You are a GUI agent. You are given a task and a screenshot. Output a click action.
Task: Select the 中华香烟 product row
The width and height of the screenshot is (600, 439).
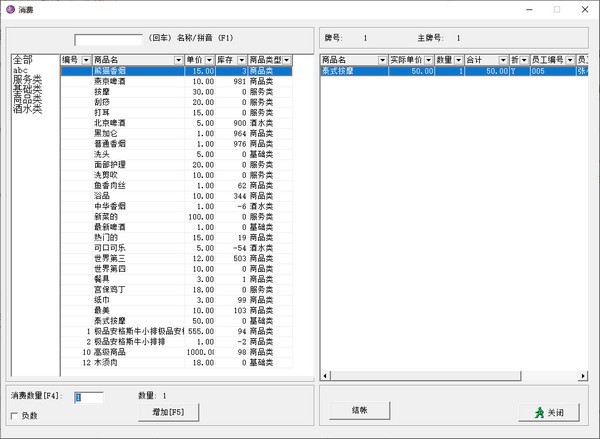point(177,206)
